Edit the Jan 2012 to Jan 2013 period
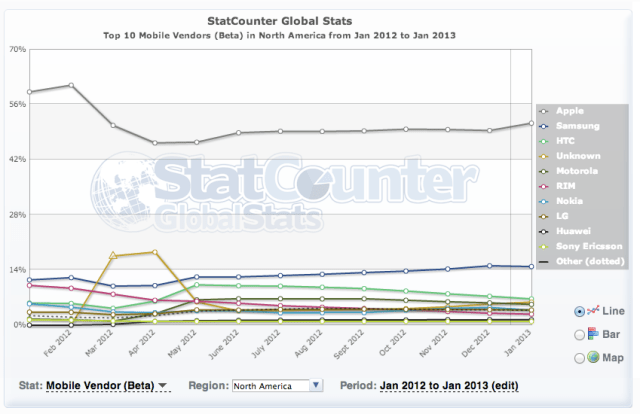The image size is (640, 414). point(448,385)
